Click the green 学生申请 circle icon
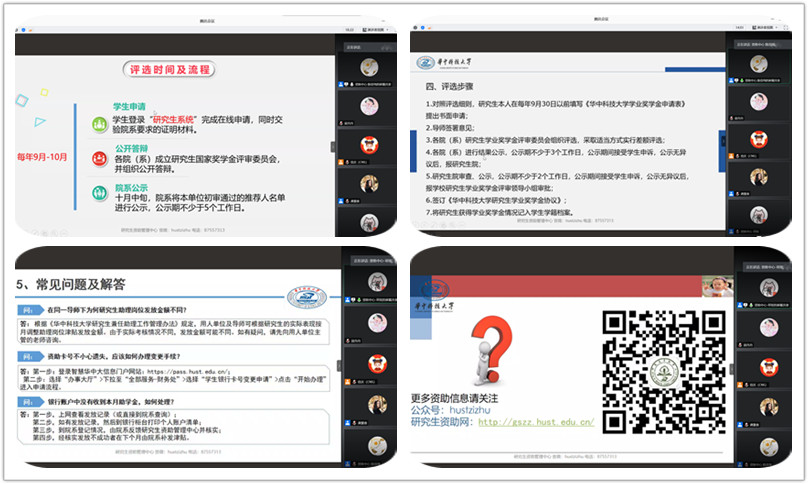The height and width of the screenshot is (484, 808). click(x=99, y=124)
